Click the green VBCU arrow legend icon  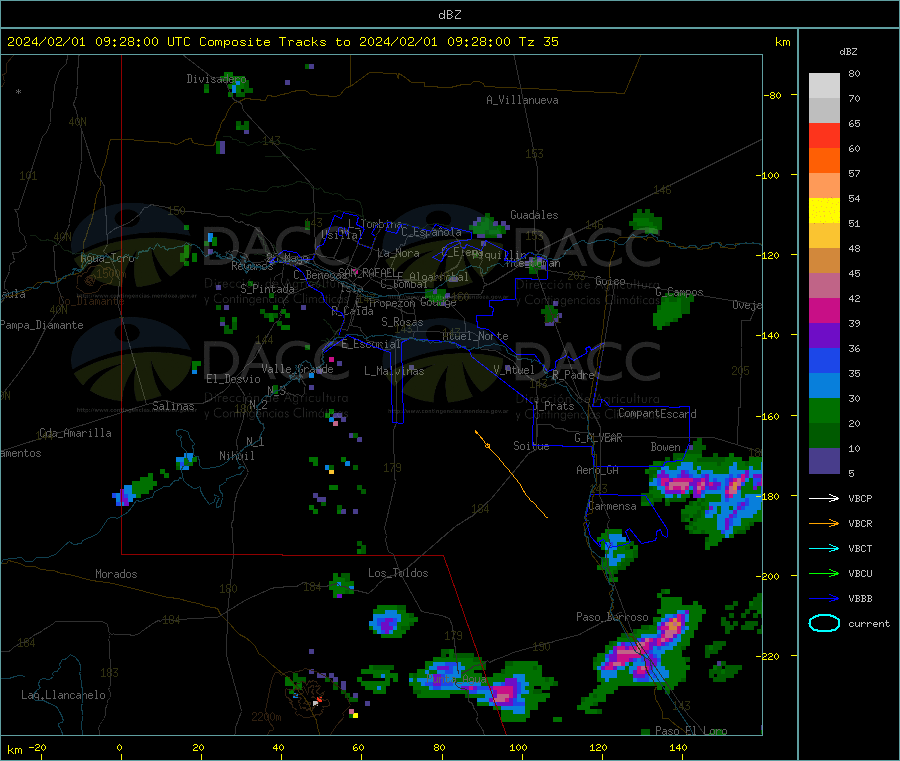(x=824, y=573)
